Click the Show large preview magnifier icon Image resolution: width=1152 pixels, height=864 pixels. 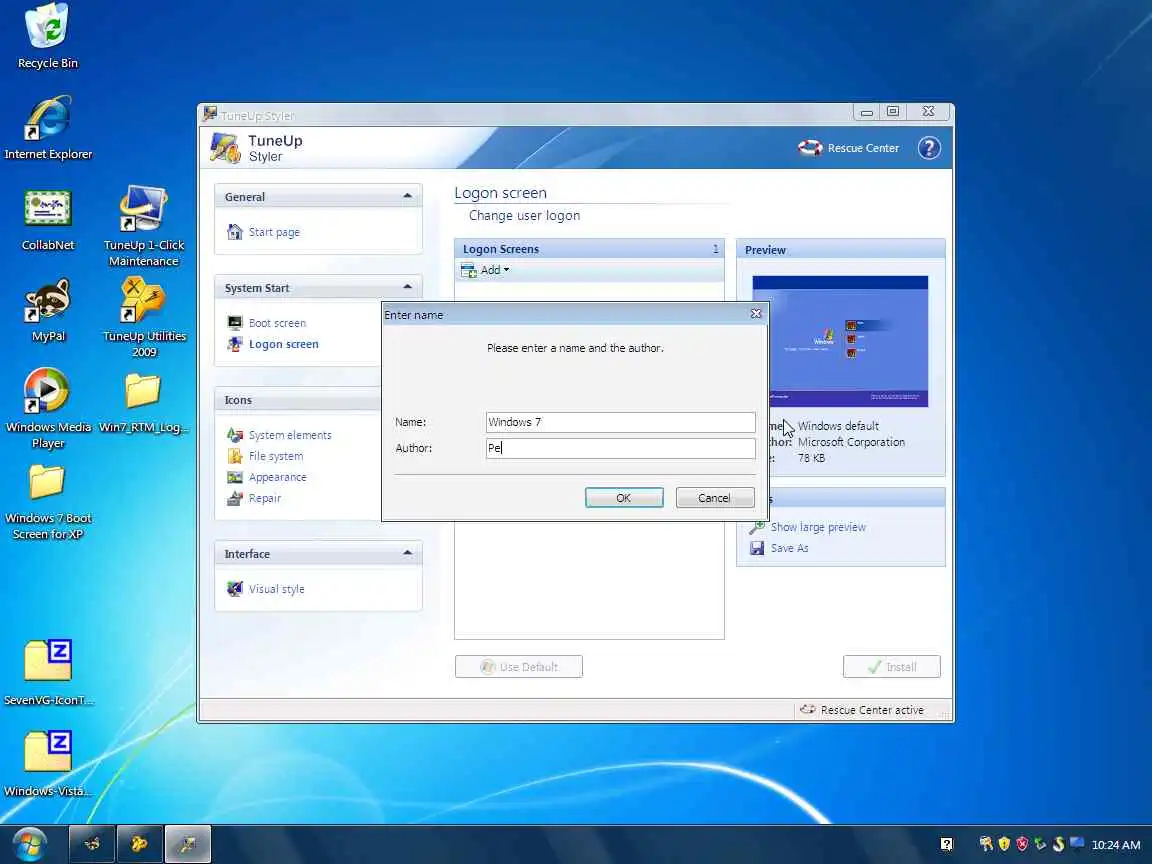[757, 527]
